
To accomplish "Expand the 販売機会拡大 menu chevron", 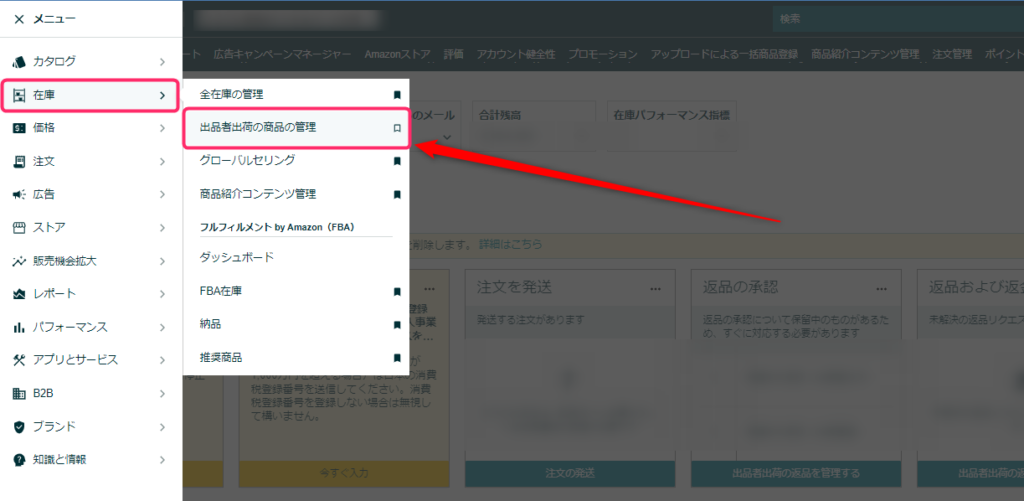I will tap(163, 261).
